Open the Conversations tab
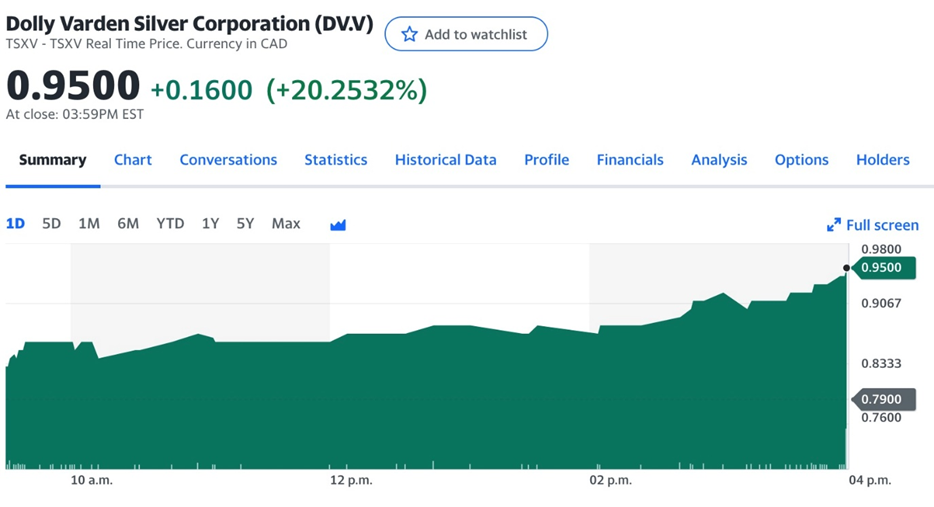 228,160
